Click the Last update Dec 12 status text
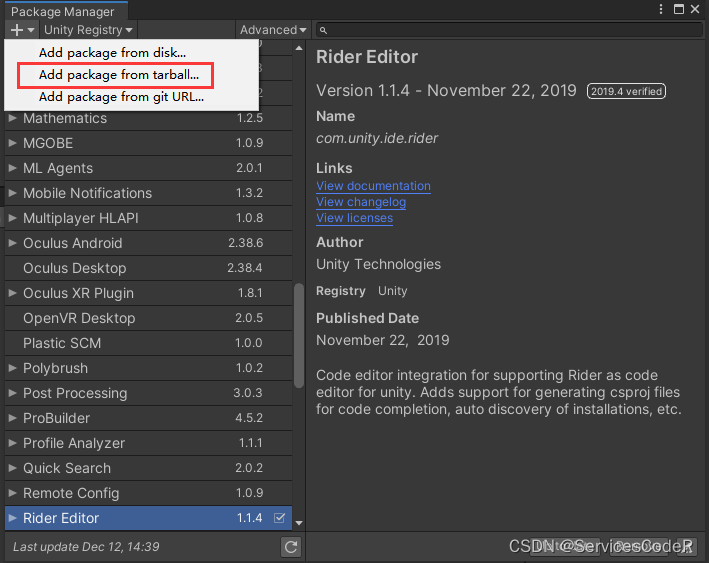Viewport: 709px width, 563px height. pos(86,547)
